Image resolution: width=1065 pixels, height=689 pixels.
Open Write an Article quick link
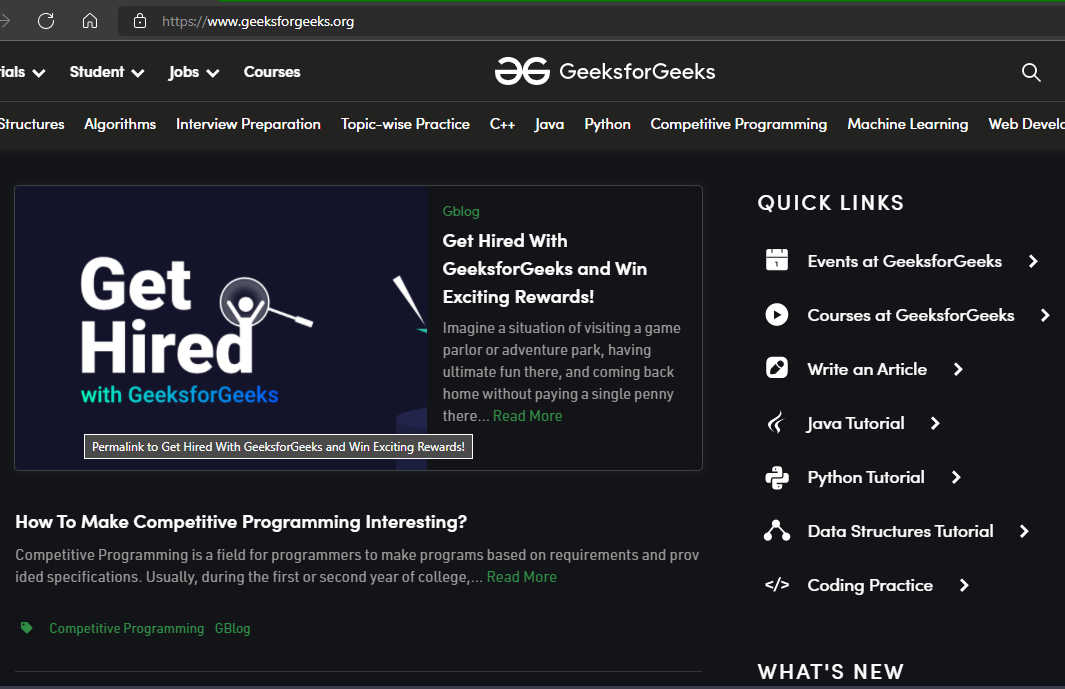pyautogui.click(x=867, y=369)
